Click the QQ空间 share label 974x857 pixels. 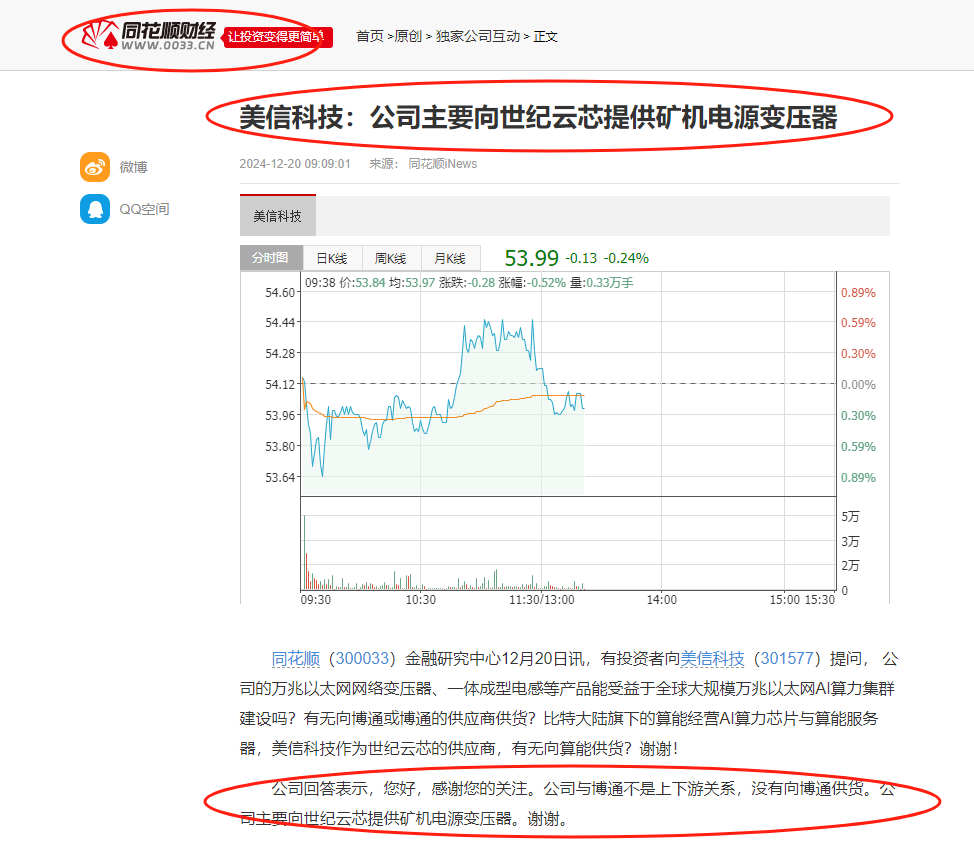pos(144,209)
